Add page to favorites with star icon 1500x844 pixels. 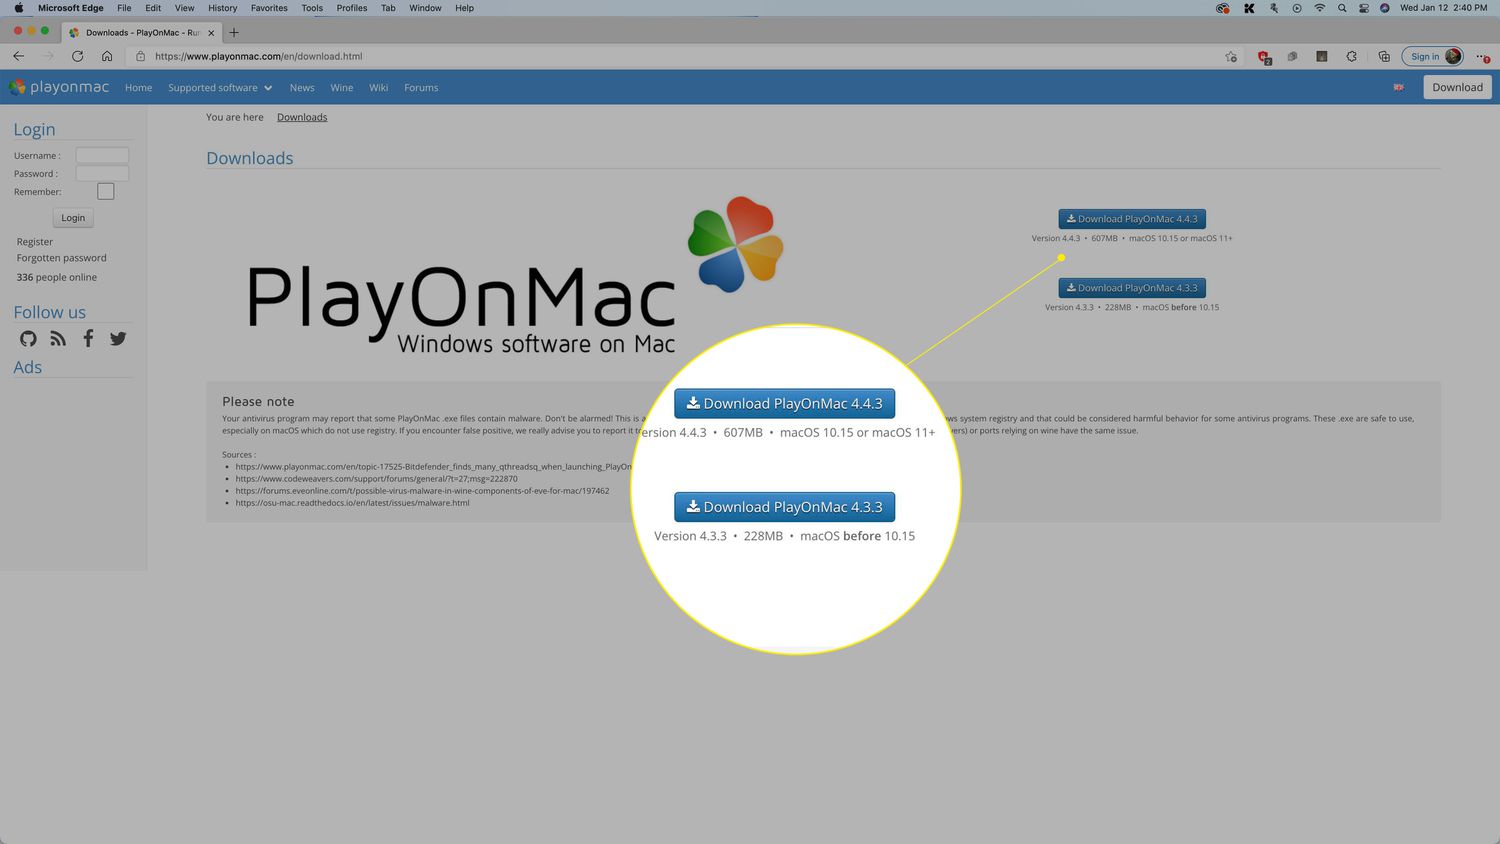[1231, 57]
